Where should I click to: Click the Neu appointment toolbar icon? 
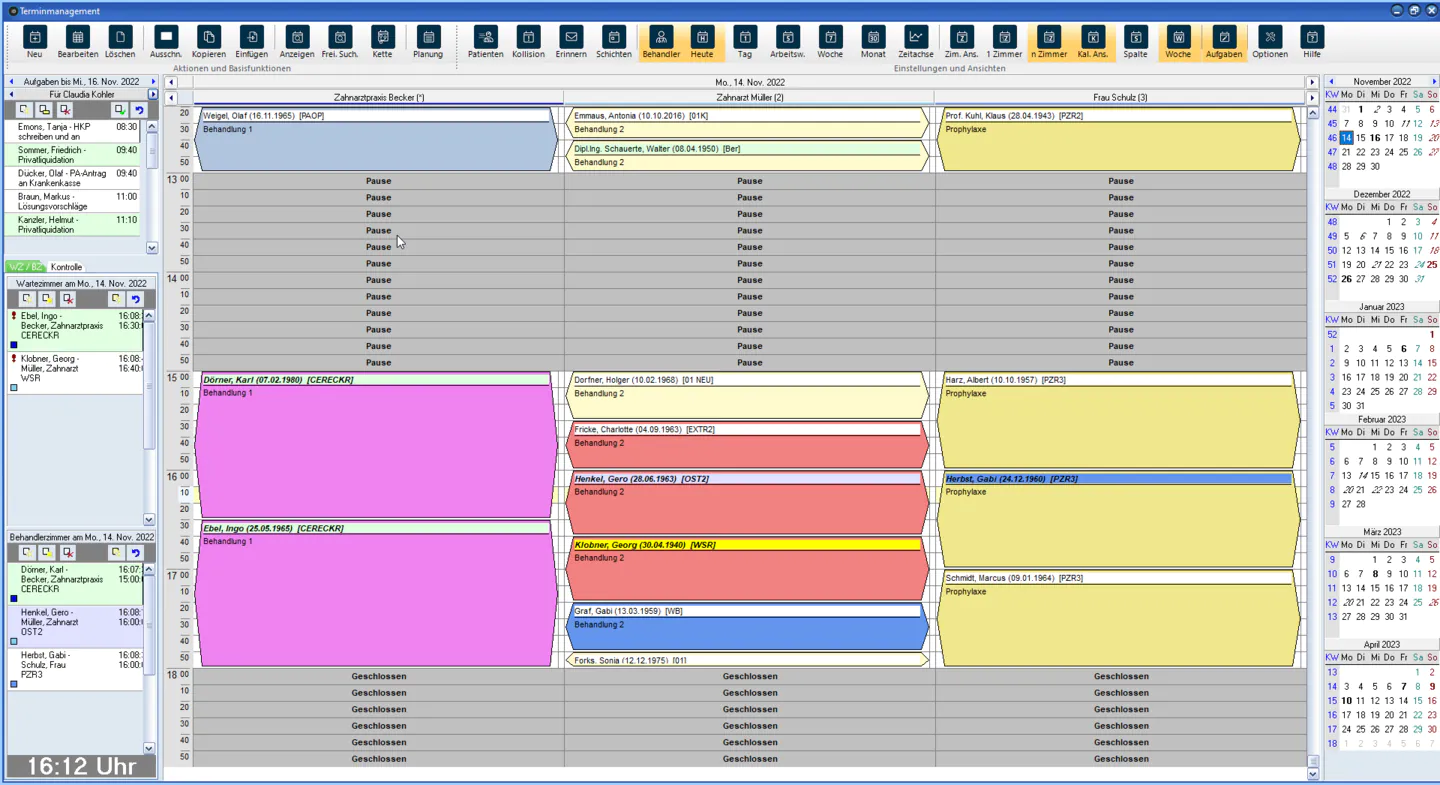coord(35,42)
